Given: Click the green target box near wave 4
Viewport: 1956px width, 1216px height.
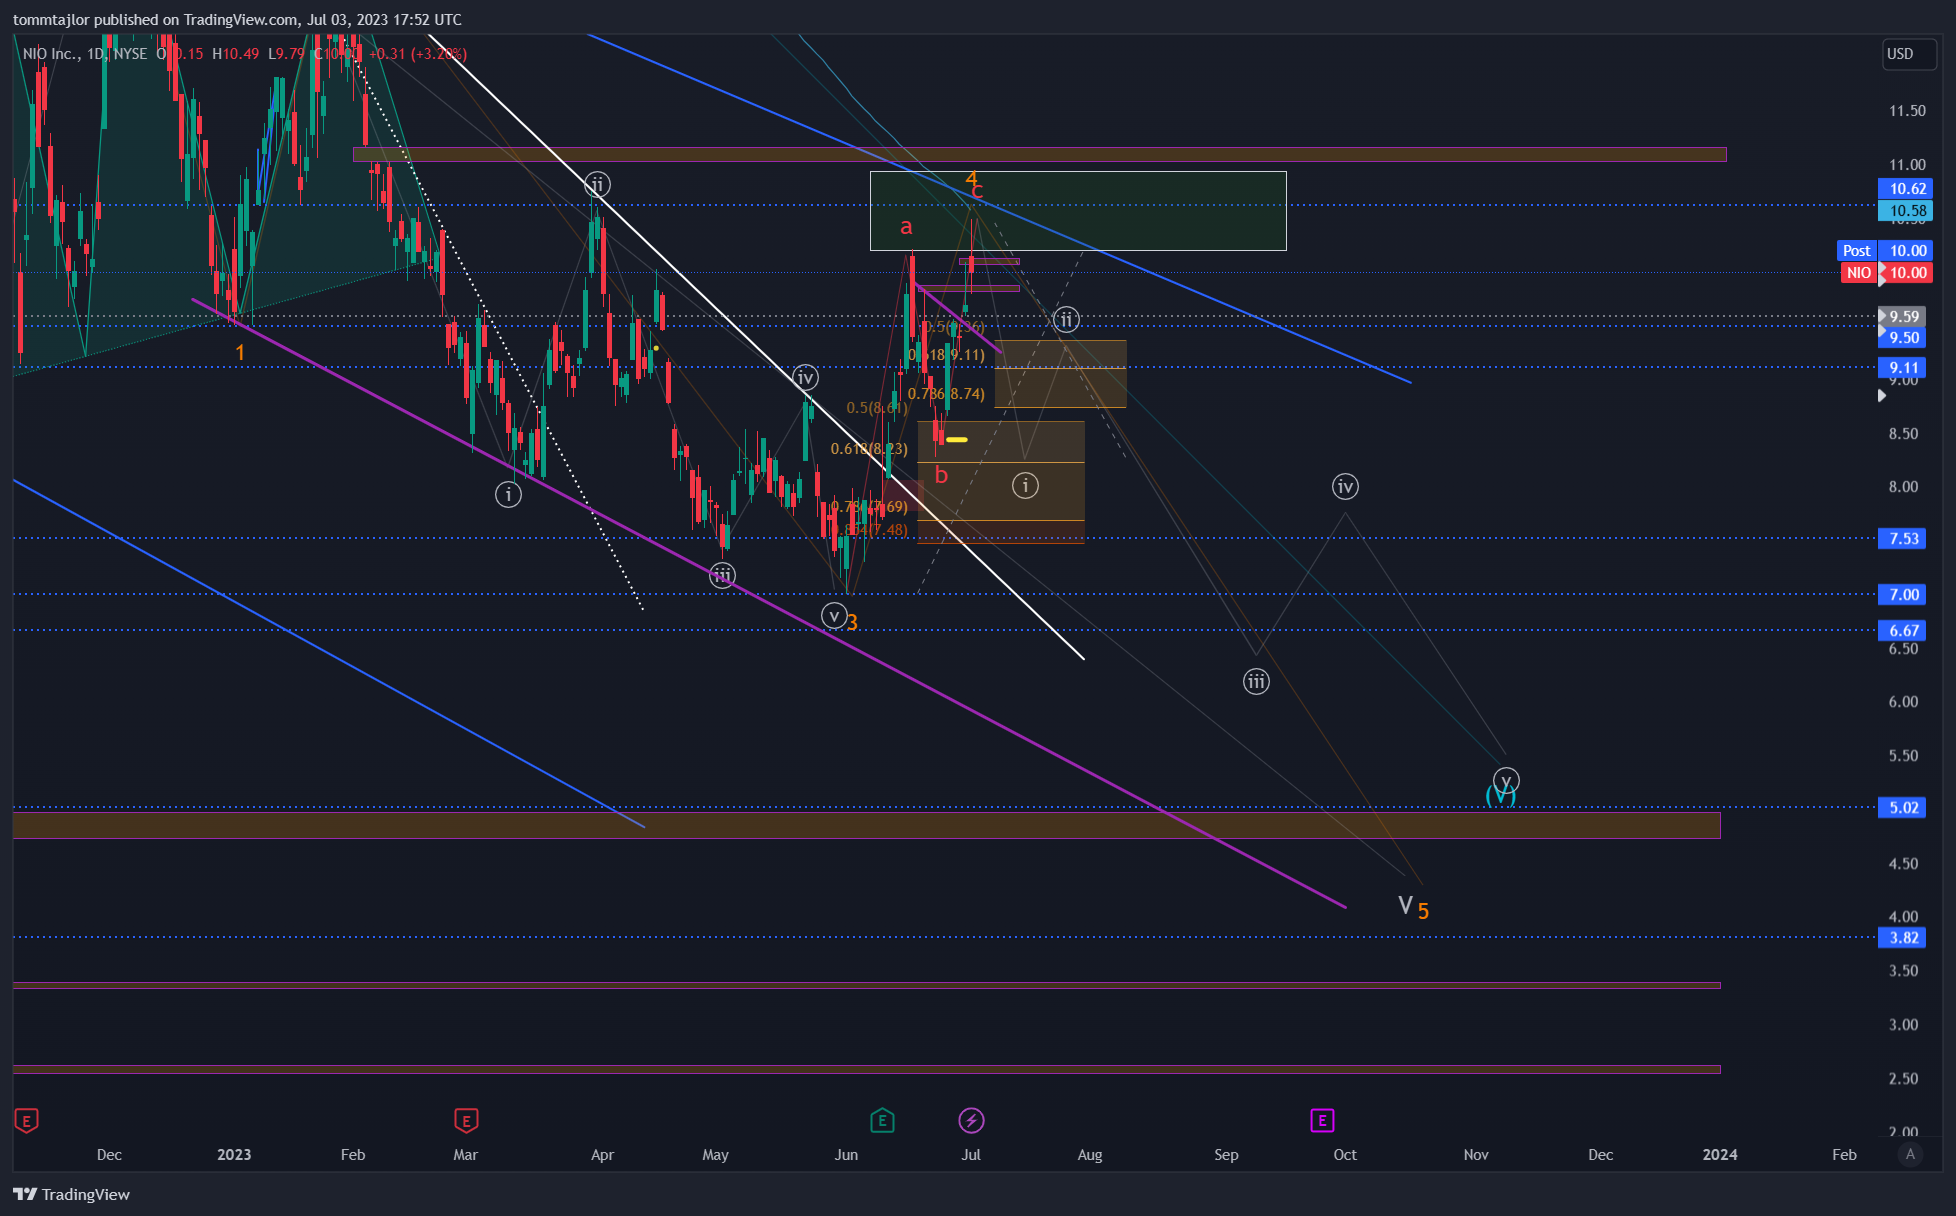Looking at the screenshot, I should pyautogui.click(x=1078, y=211).
